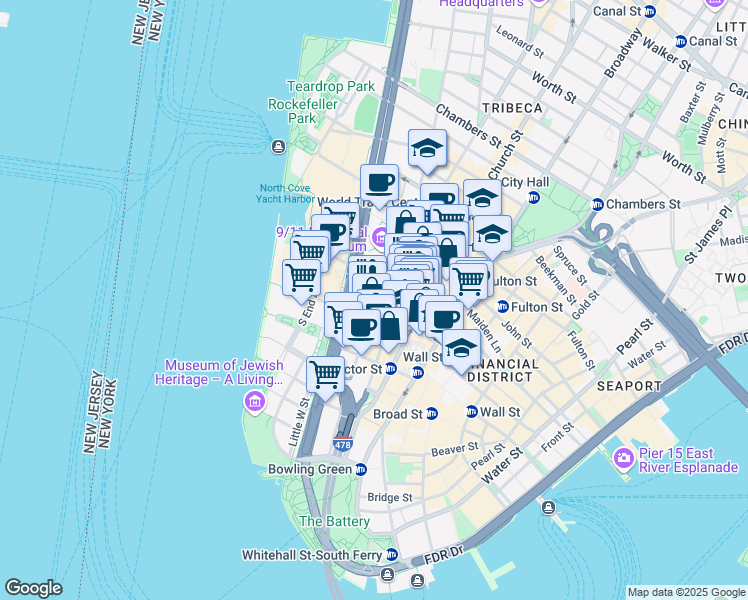
Task: Click the City Hall station label
Action: (526, 182)
